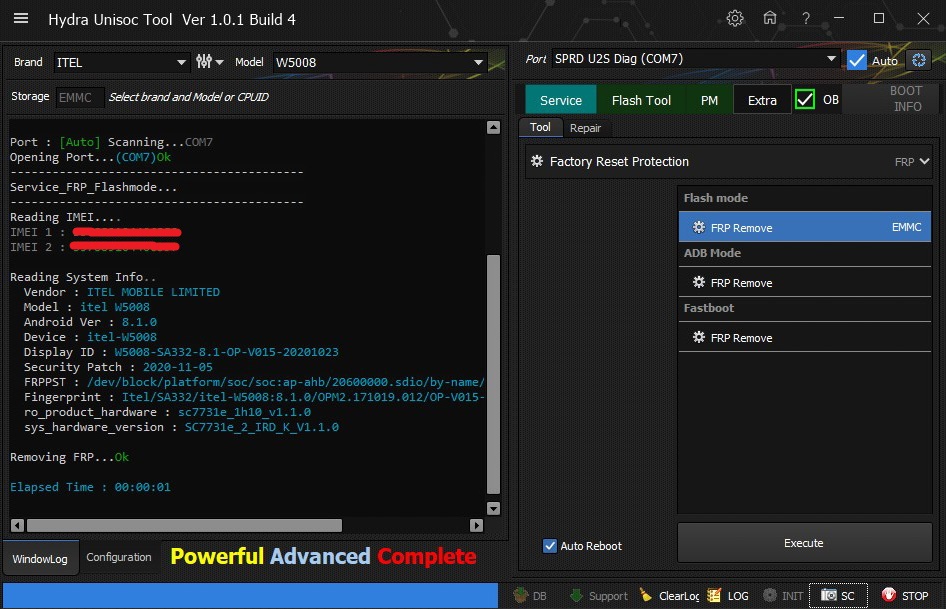
Task: Click gear icon of Flash mode FRP Remove
Action: point(699,227)
